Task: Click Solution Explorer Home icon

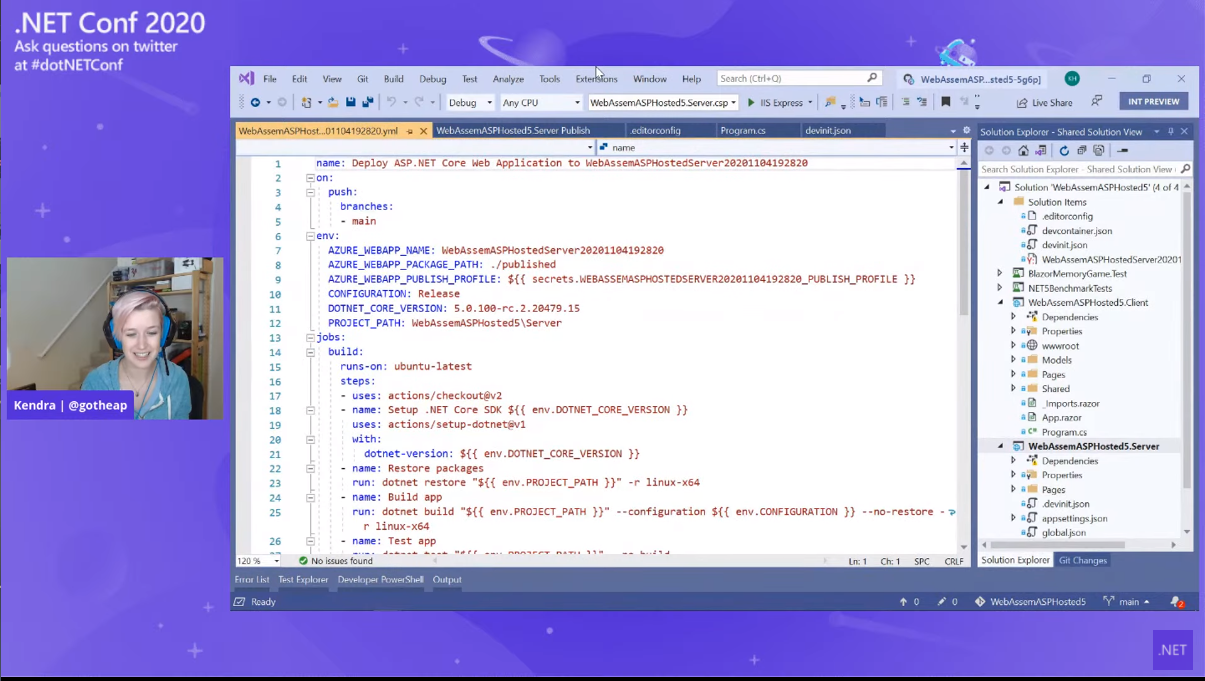Action: point(1023,150)
